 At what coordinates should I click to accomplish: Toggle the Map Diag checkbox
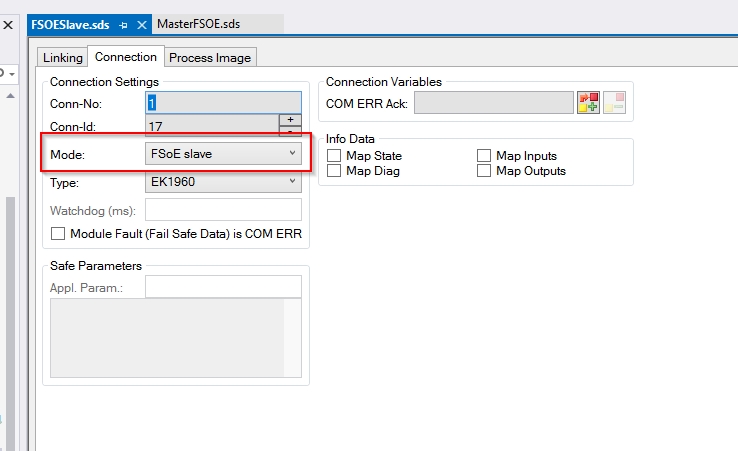coord(334,171)
